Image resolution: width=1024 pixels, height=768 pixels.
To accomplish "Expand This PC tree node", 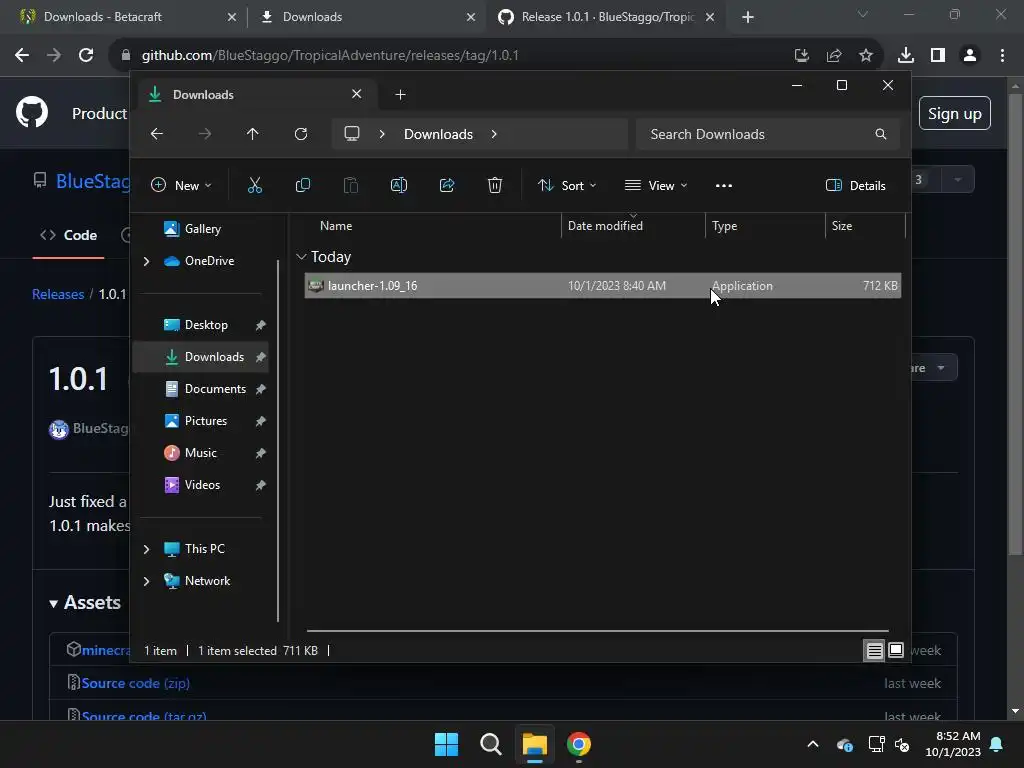I will 146,549.
